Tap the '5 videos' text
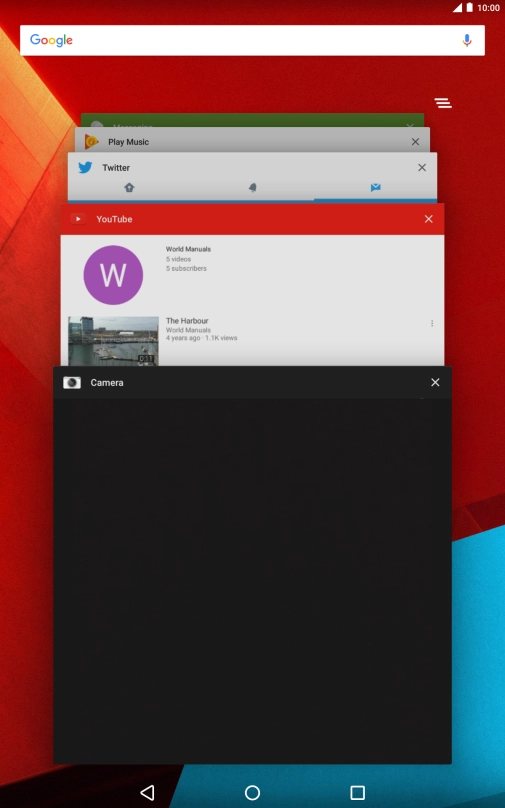 click(x=178, y=259)
